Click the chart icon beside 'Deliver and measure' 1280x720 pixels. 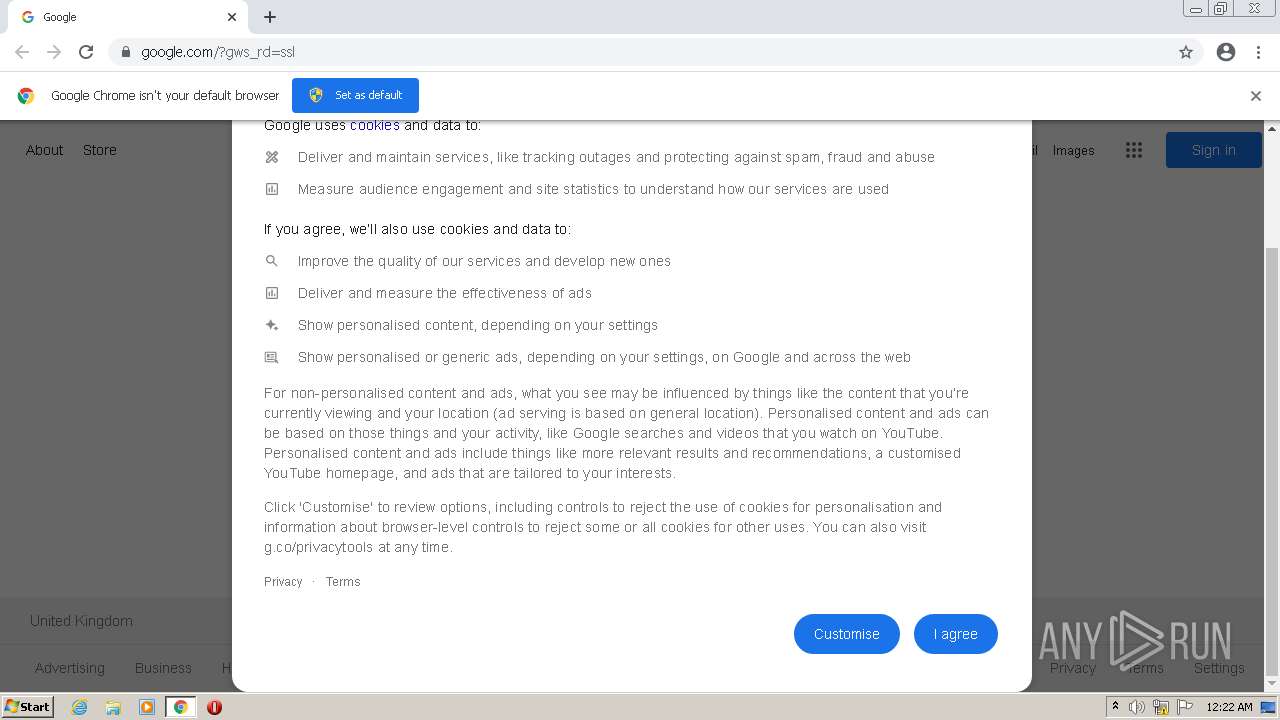tap(271, 293)
